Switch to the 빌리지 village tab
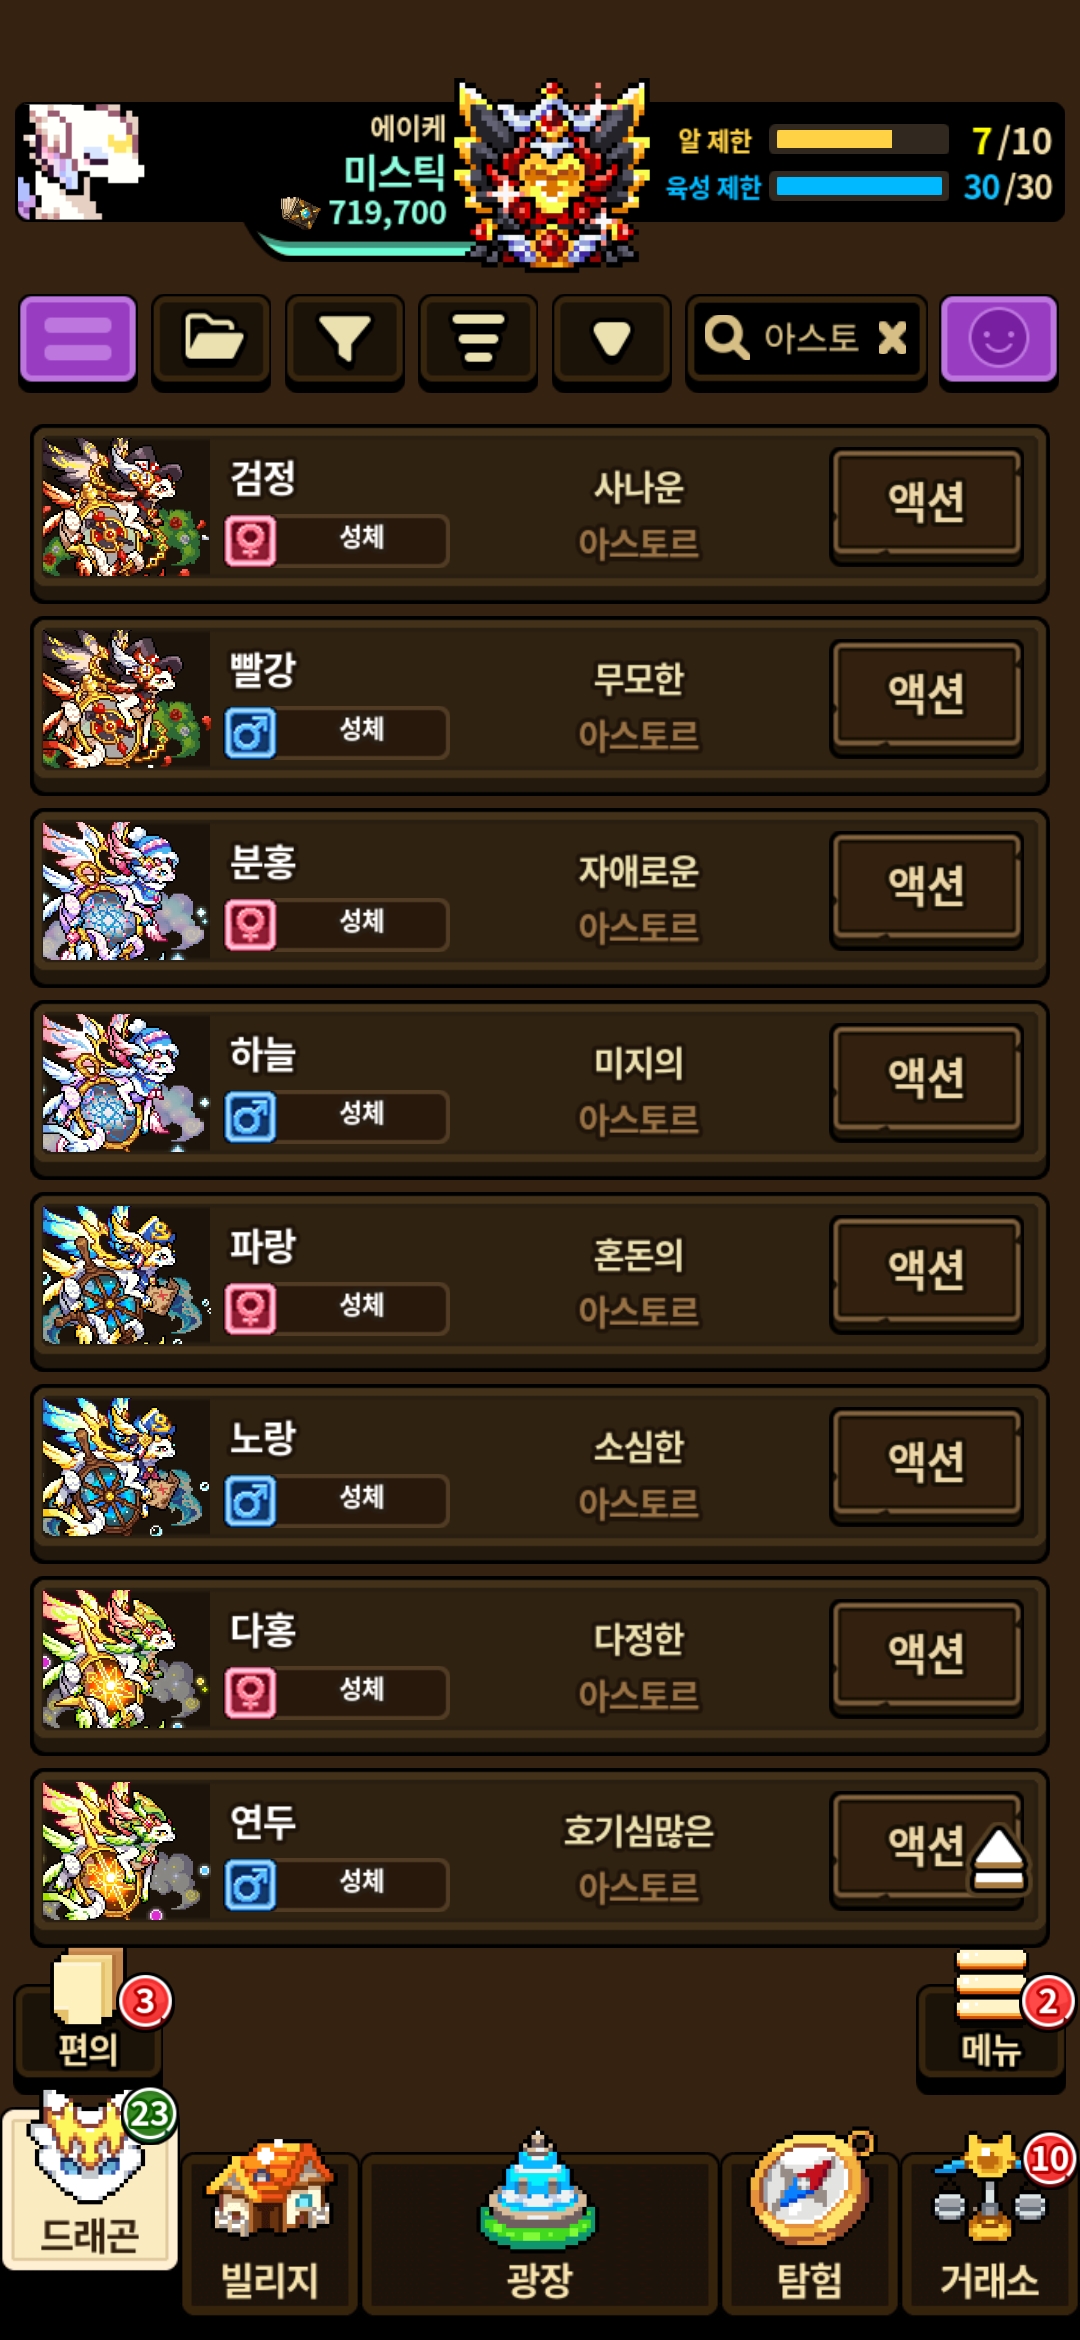Screen dimensions: 1080x2340 (x=270, y=2232)
